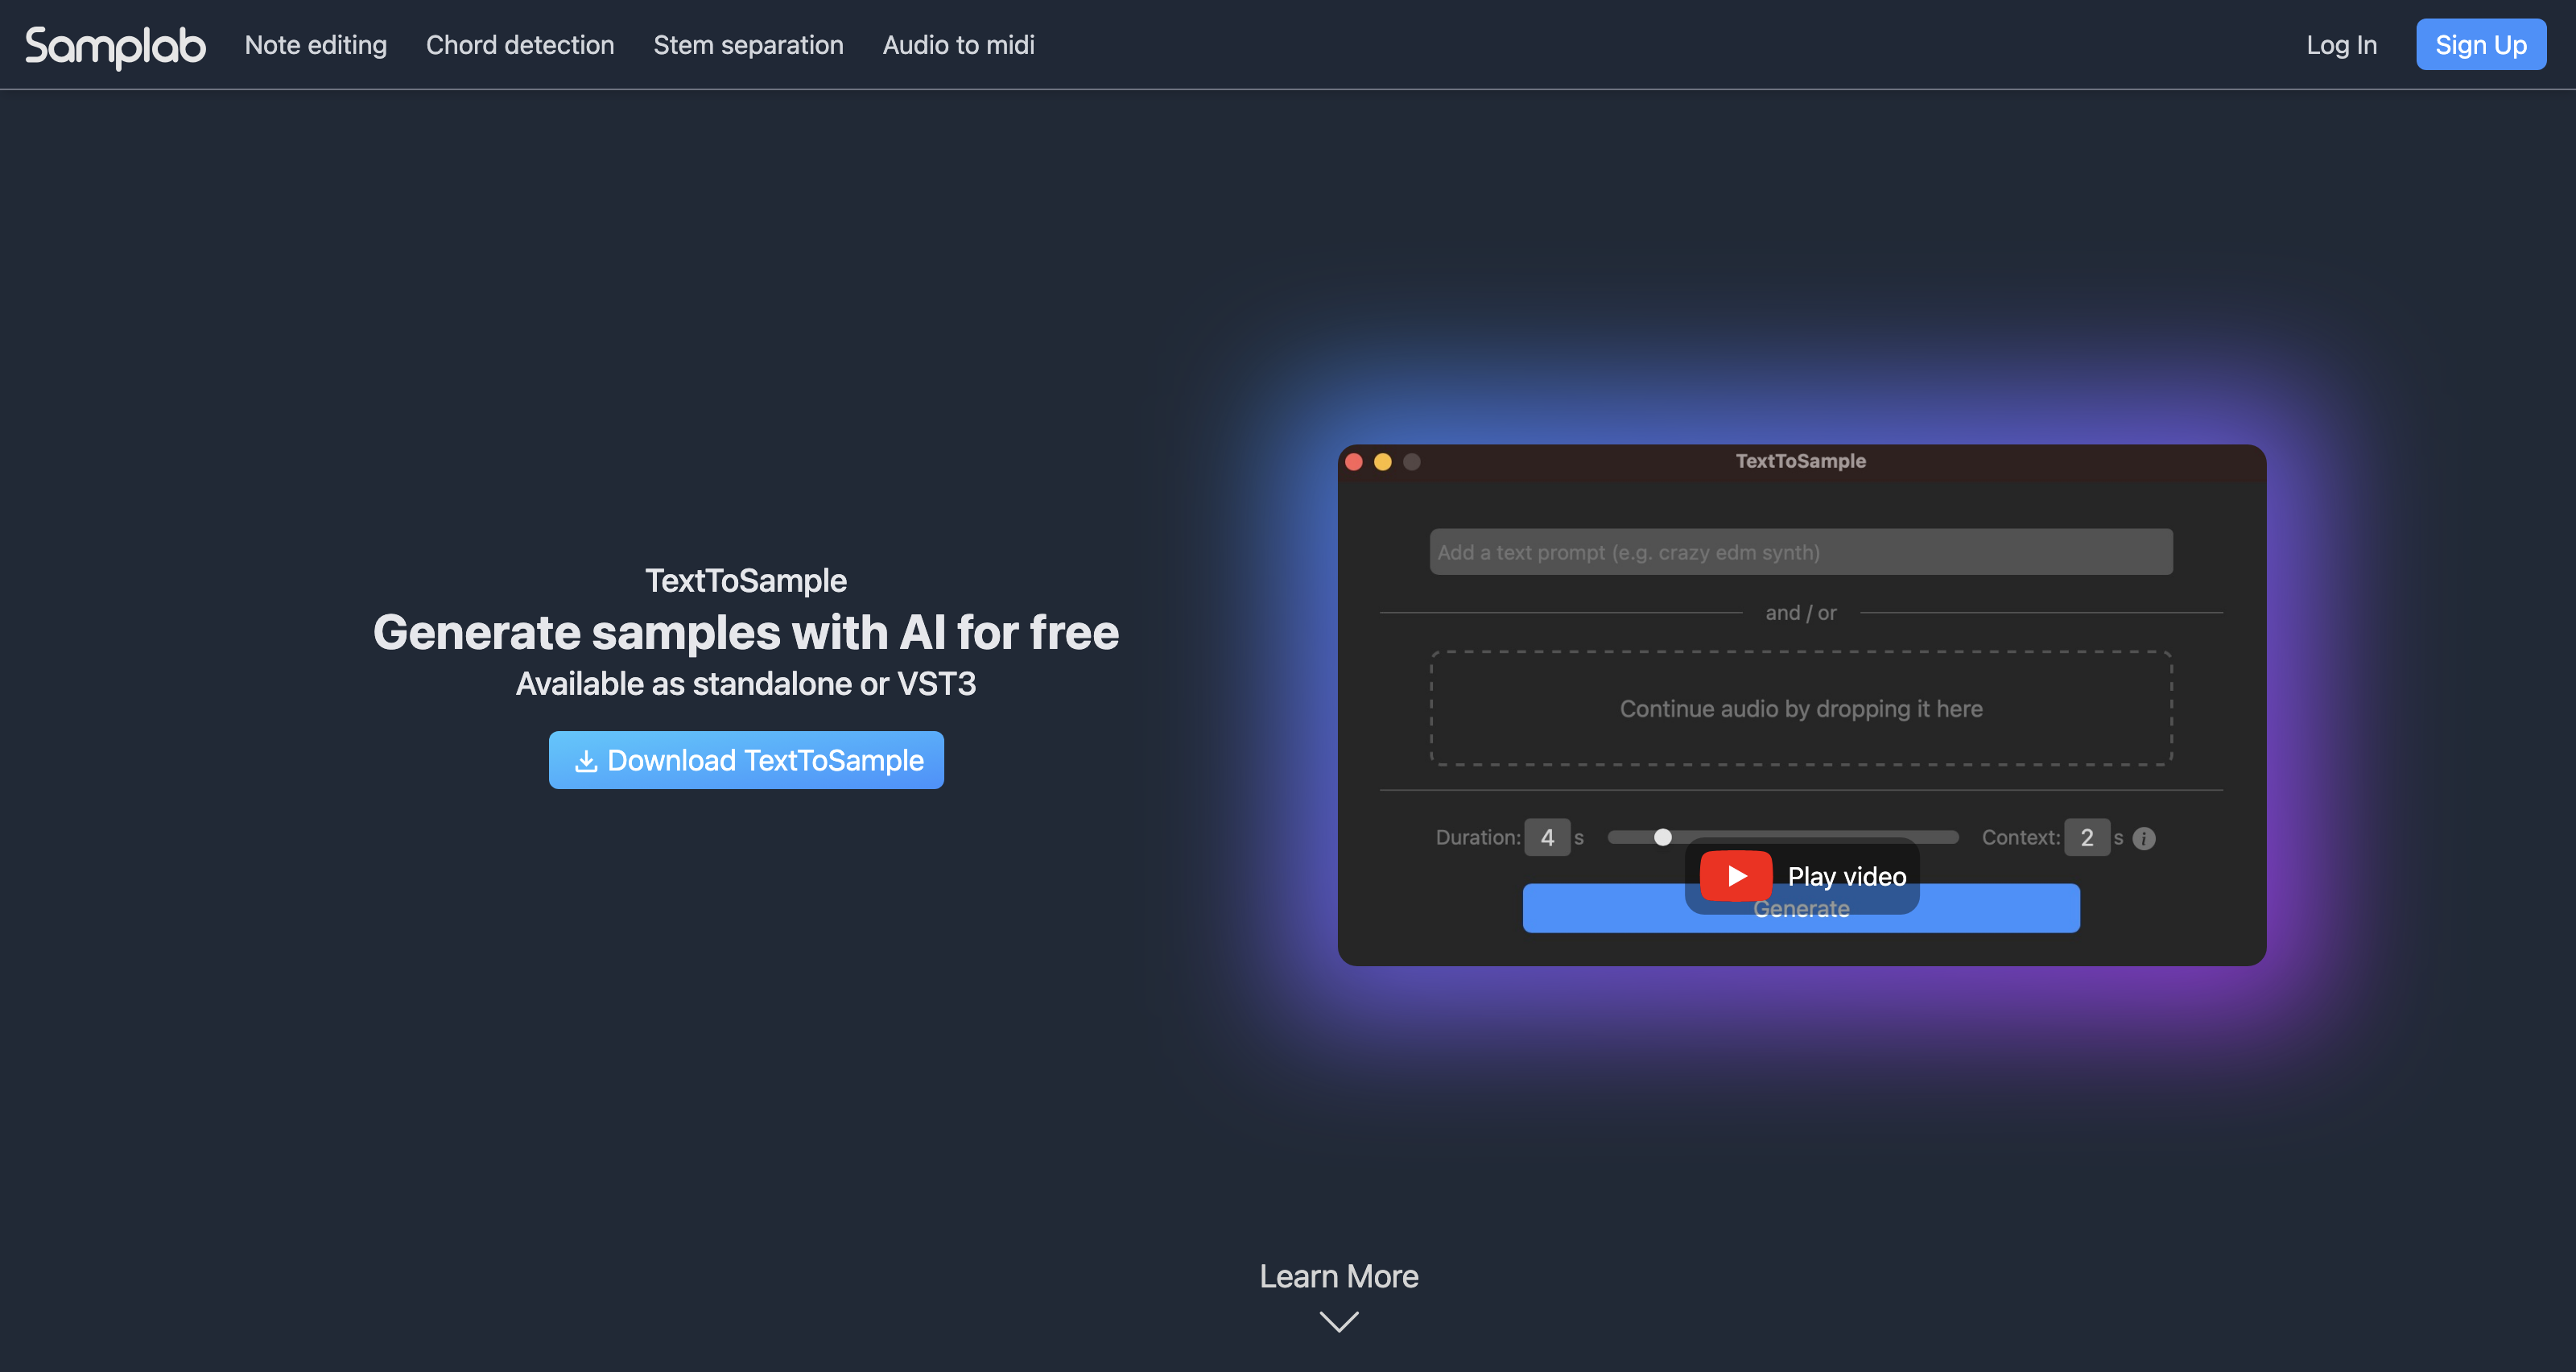This screenshot has width=2576, height=1372.
Task: Click the Context info icon
Action: point(2144,839)
